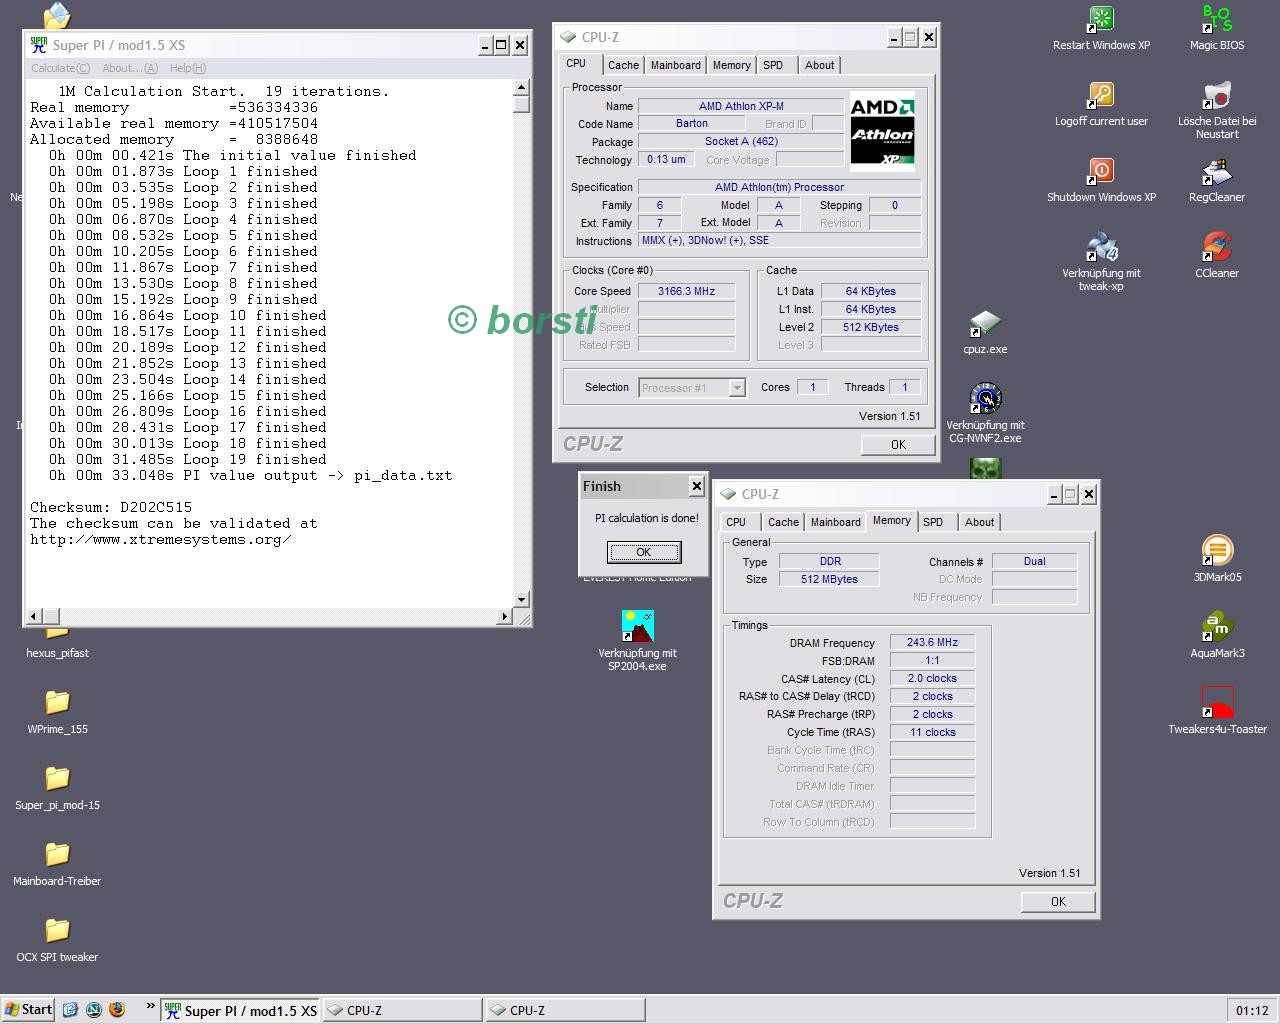The image size is (1280, 1024).
Task: Select SPD tab in lower CPU-Z window
Action: pos(933,522)
